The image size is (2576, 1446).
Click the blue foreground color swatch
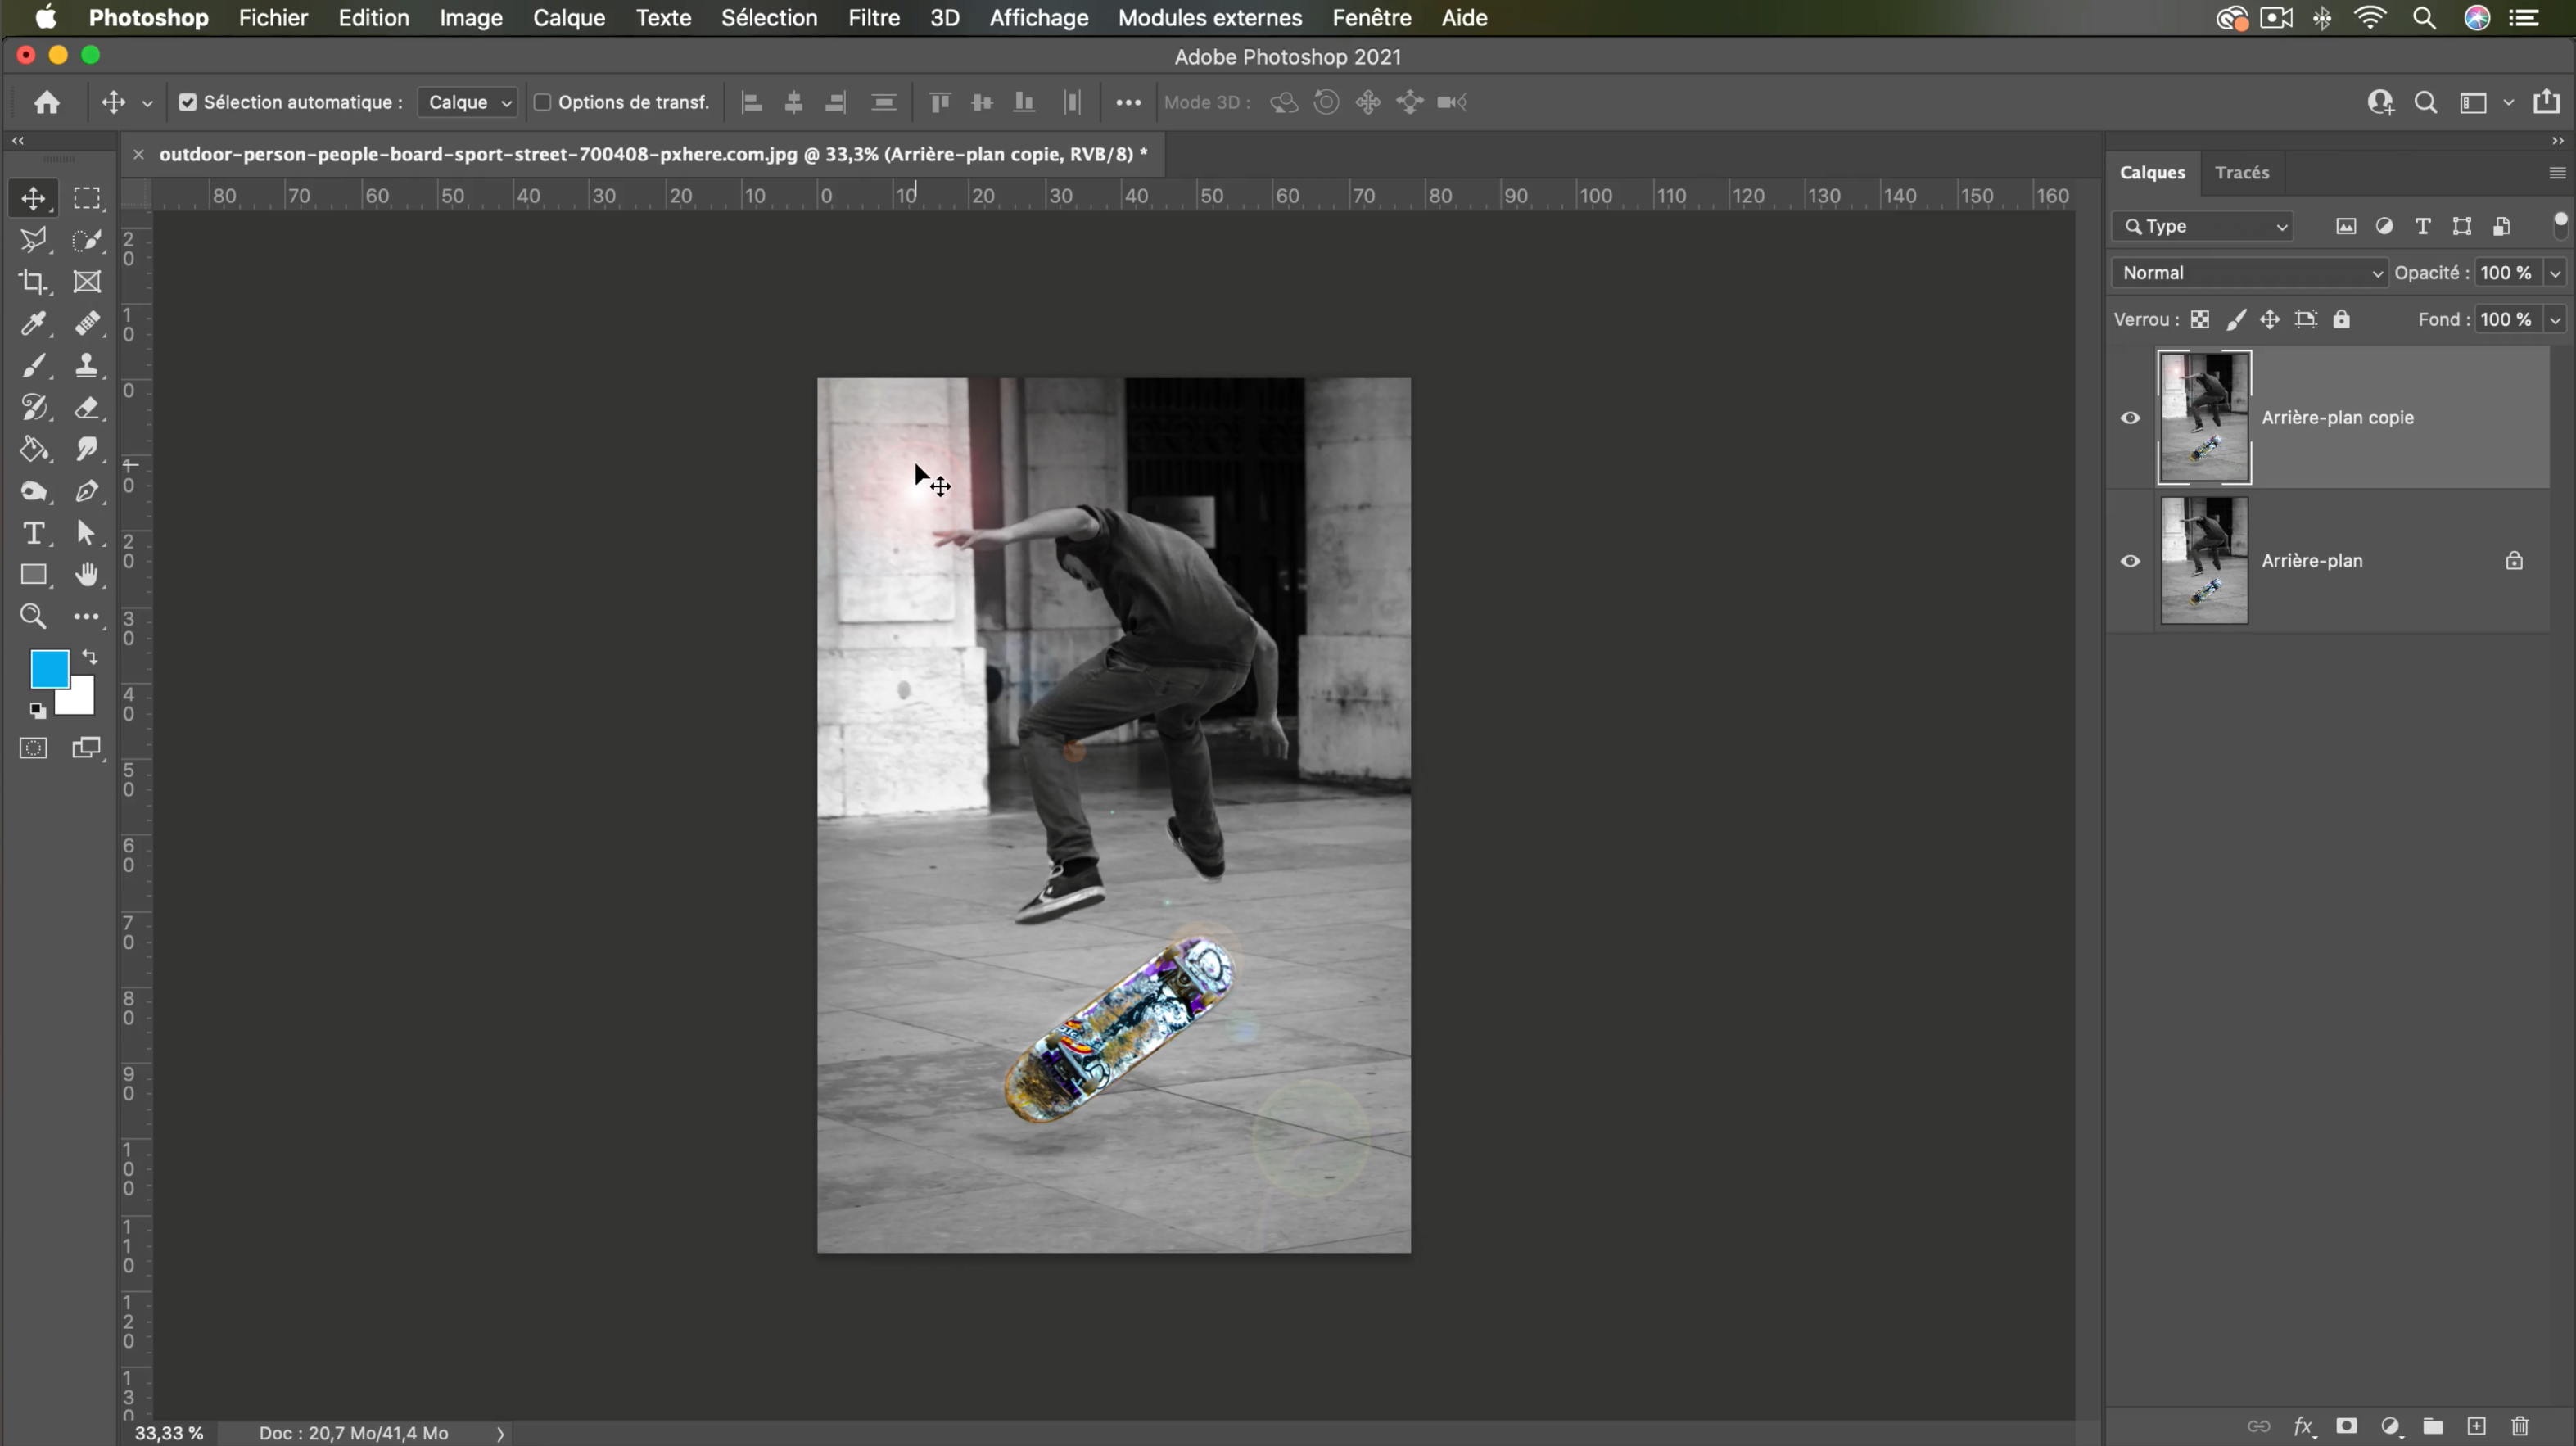coord(48,668)
